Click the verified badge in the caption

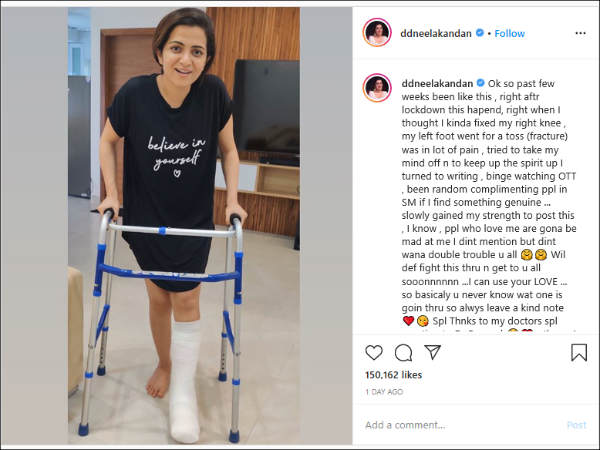coord(481,83)
